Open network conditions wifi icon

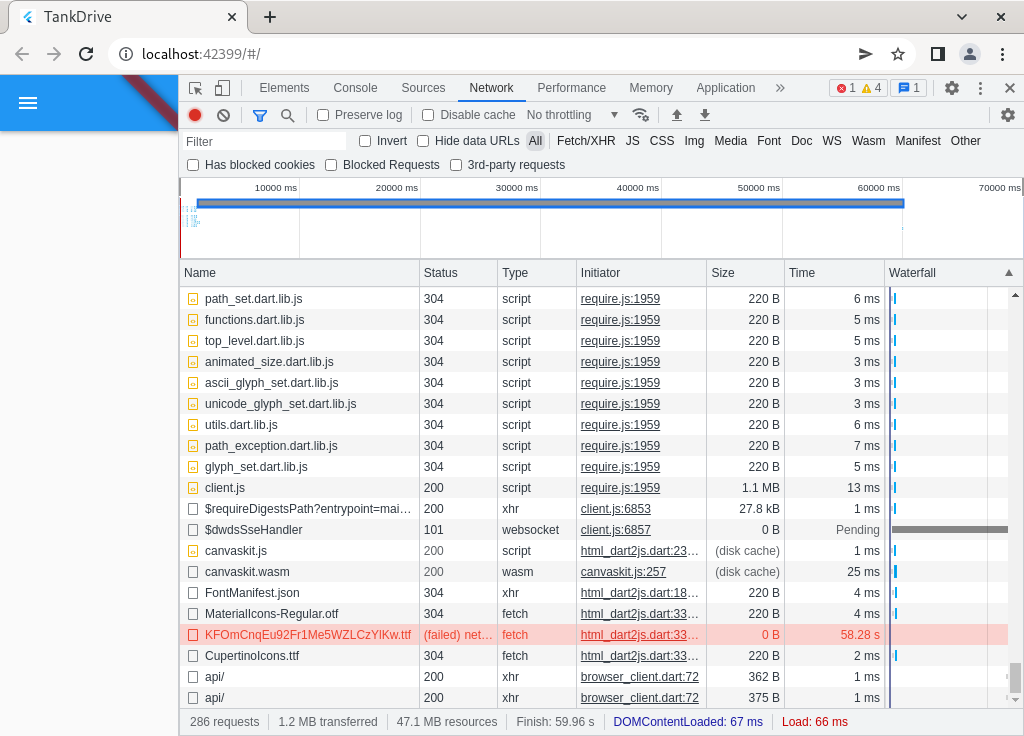[641, 115]
